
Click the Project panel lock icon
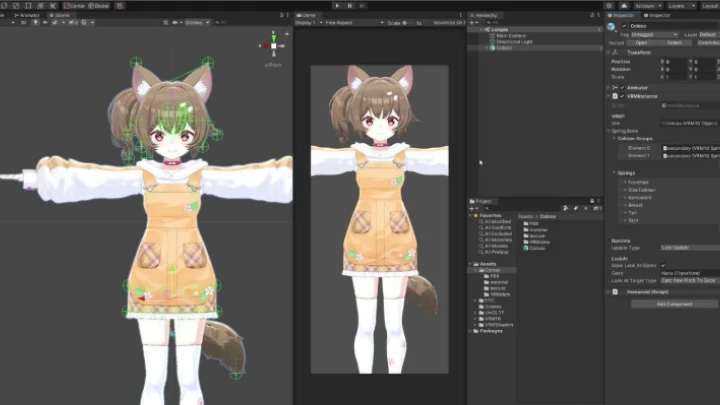pyautogui.click(x=592, y=201)
